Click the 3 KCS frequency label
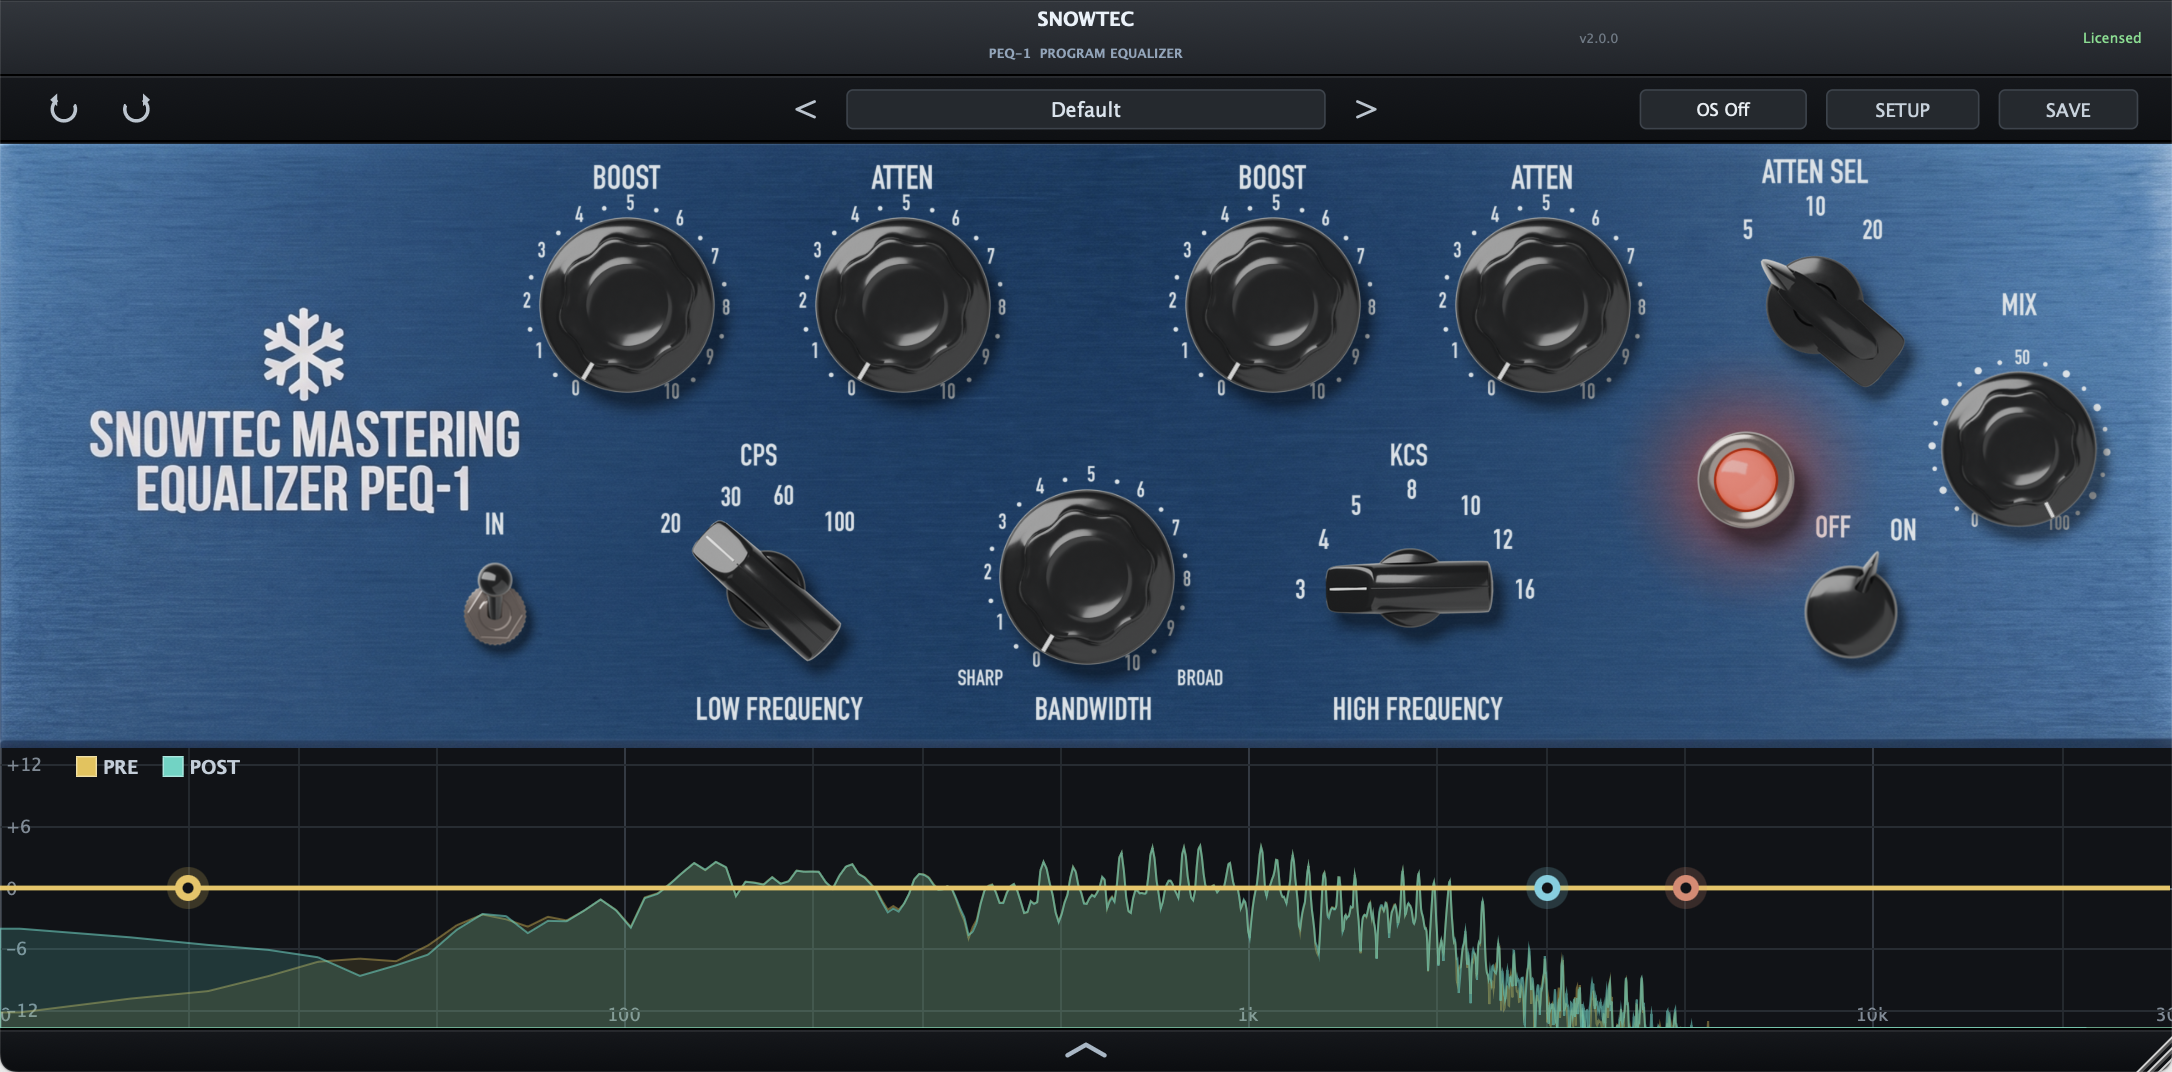Screen dimensions: 2172x1072 click(1300, 589)
